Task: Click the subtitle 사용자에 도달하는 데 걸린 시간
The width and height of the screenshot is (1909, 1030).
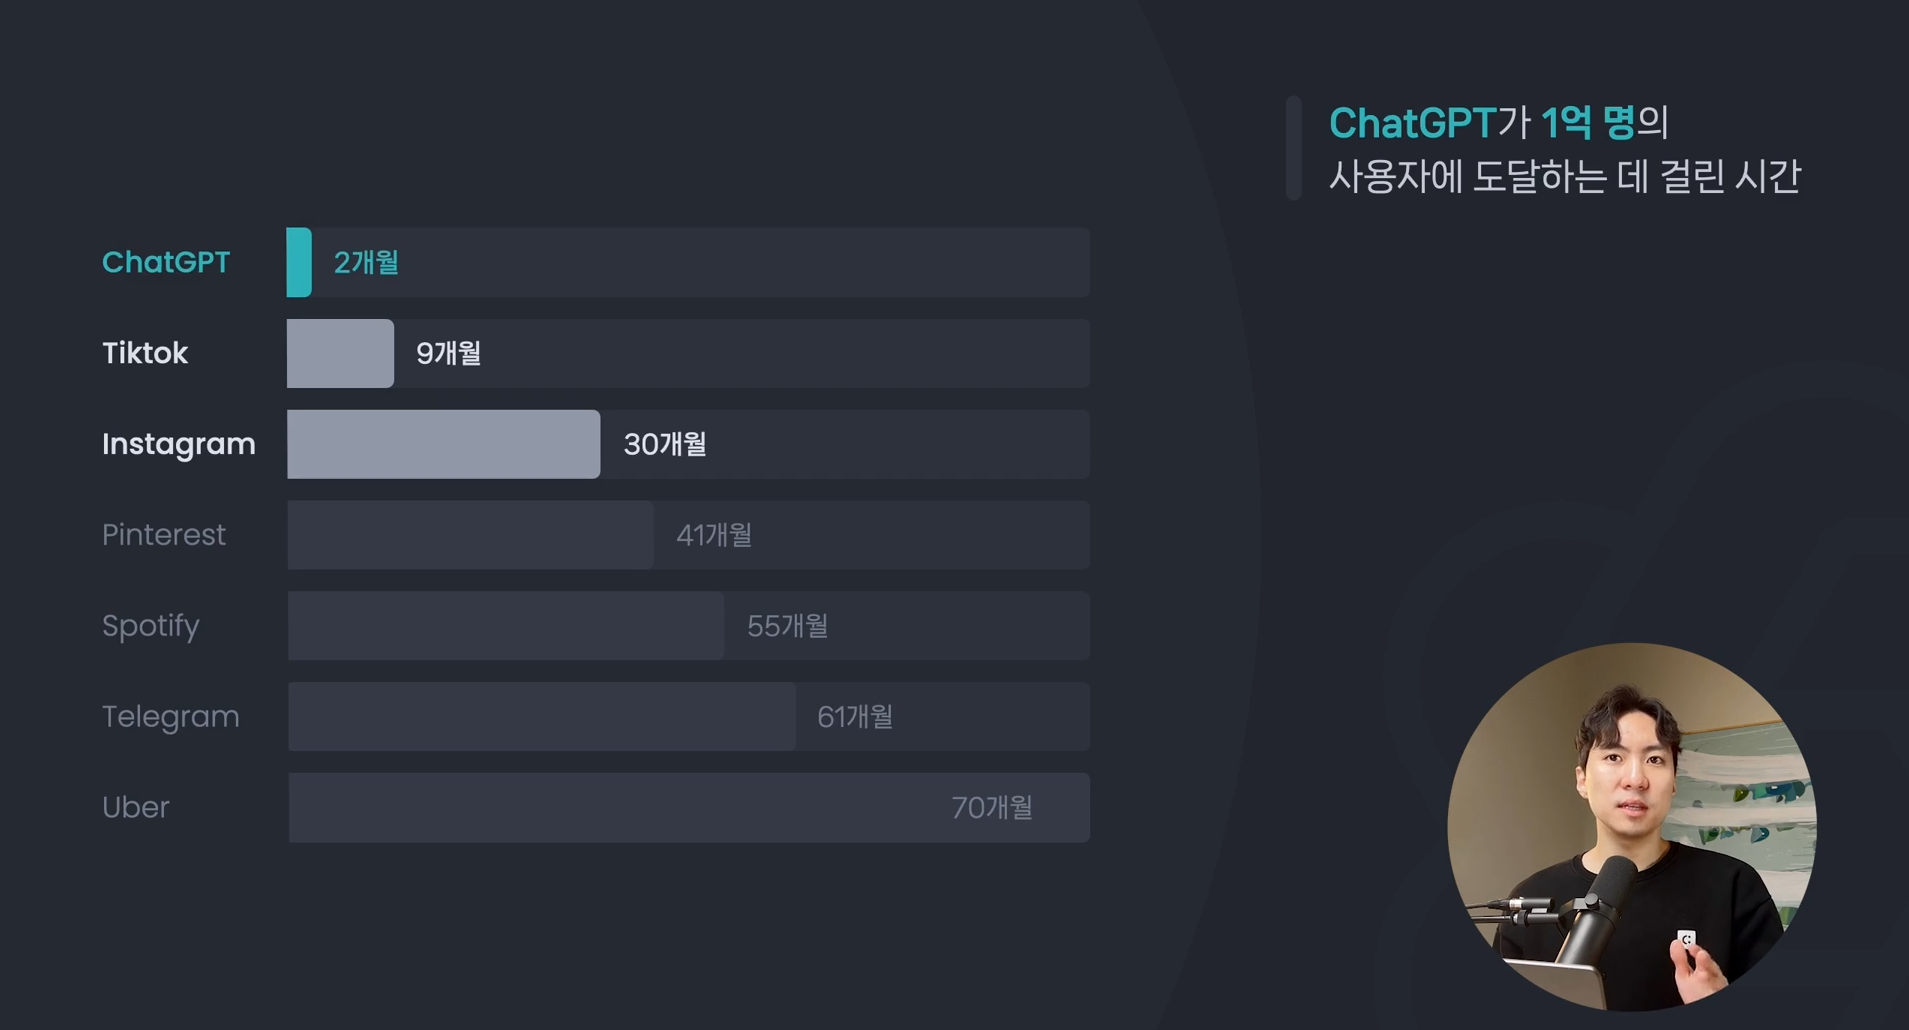Action: click(1565, 177)
